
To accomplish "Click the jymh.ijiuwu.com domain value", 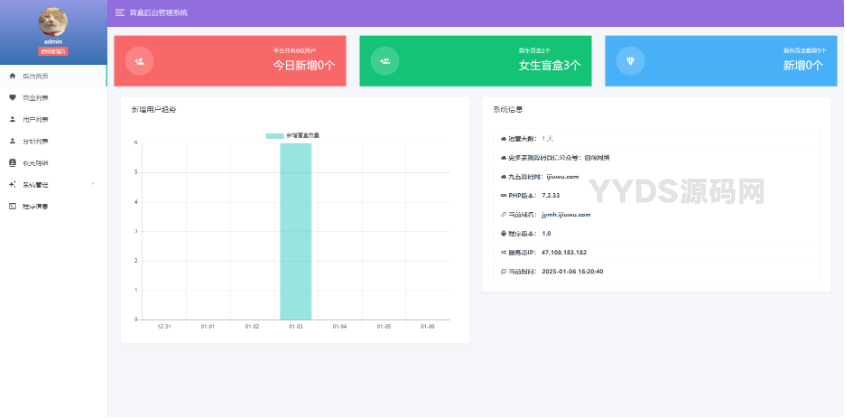I will point(566,215).
